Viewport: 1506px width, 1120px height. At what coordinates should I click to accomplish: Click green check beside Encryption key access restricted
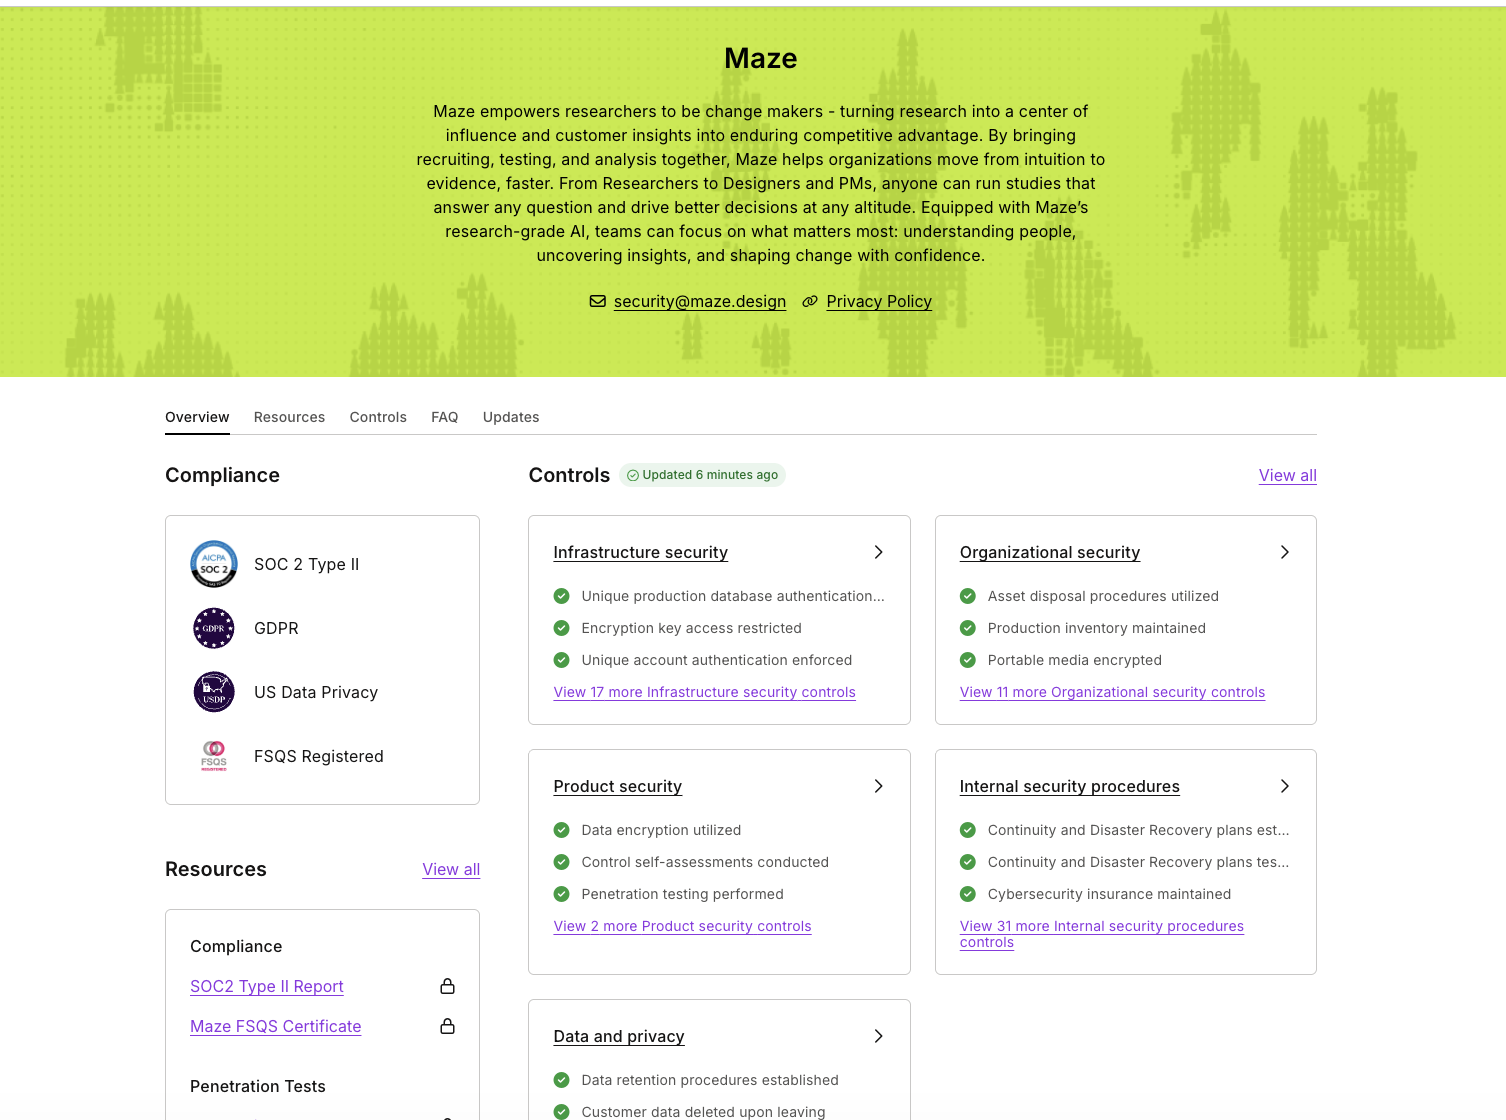pyautogui.click(x=562, y=628)
